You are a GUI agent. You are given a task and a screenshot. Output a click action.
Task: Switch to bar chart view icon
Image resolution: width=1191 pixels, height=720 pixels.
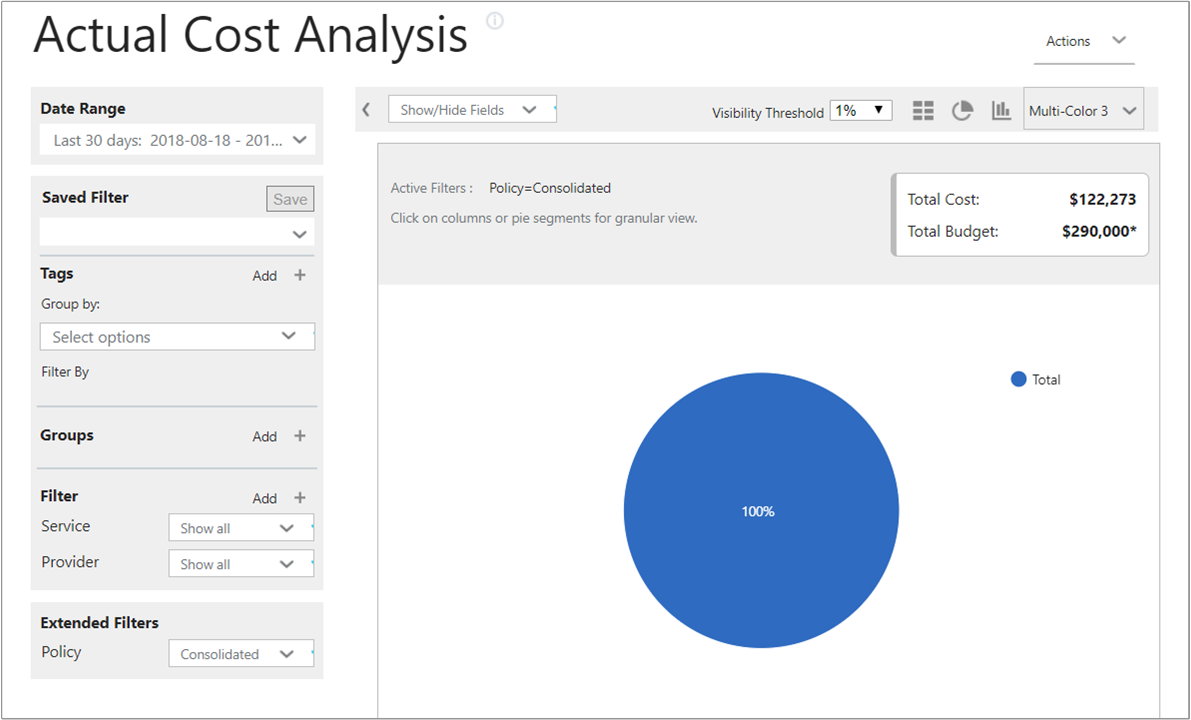click(1001, 111)
